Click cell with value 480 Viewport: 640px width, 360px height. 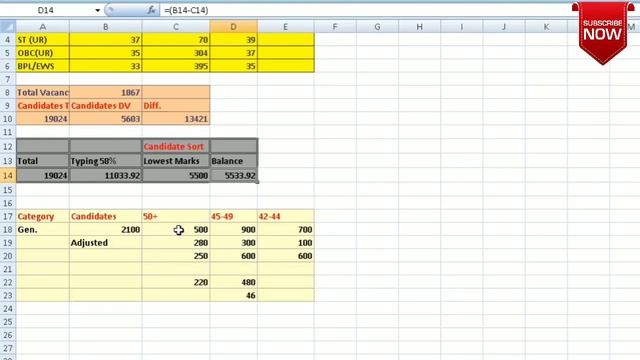click(233, 282)
